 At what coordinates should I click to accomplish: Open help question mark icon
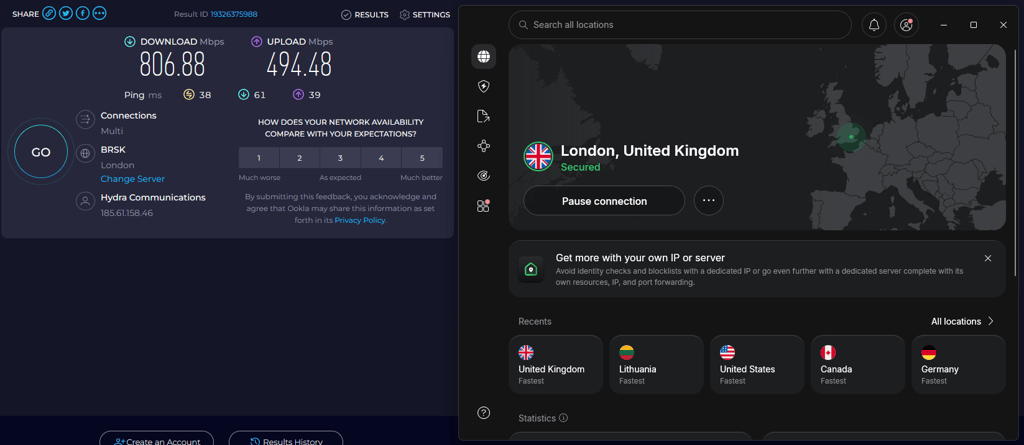click(x=483, y=412)
